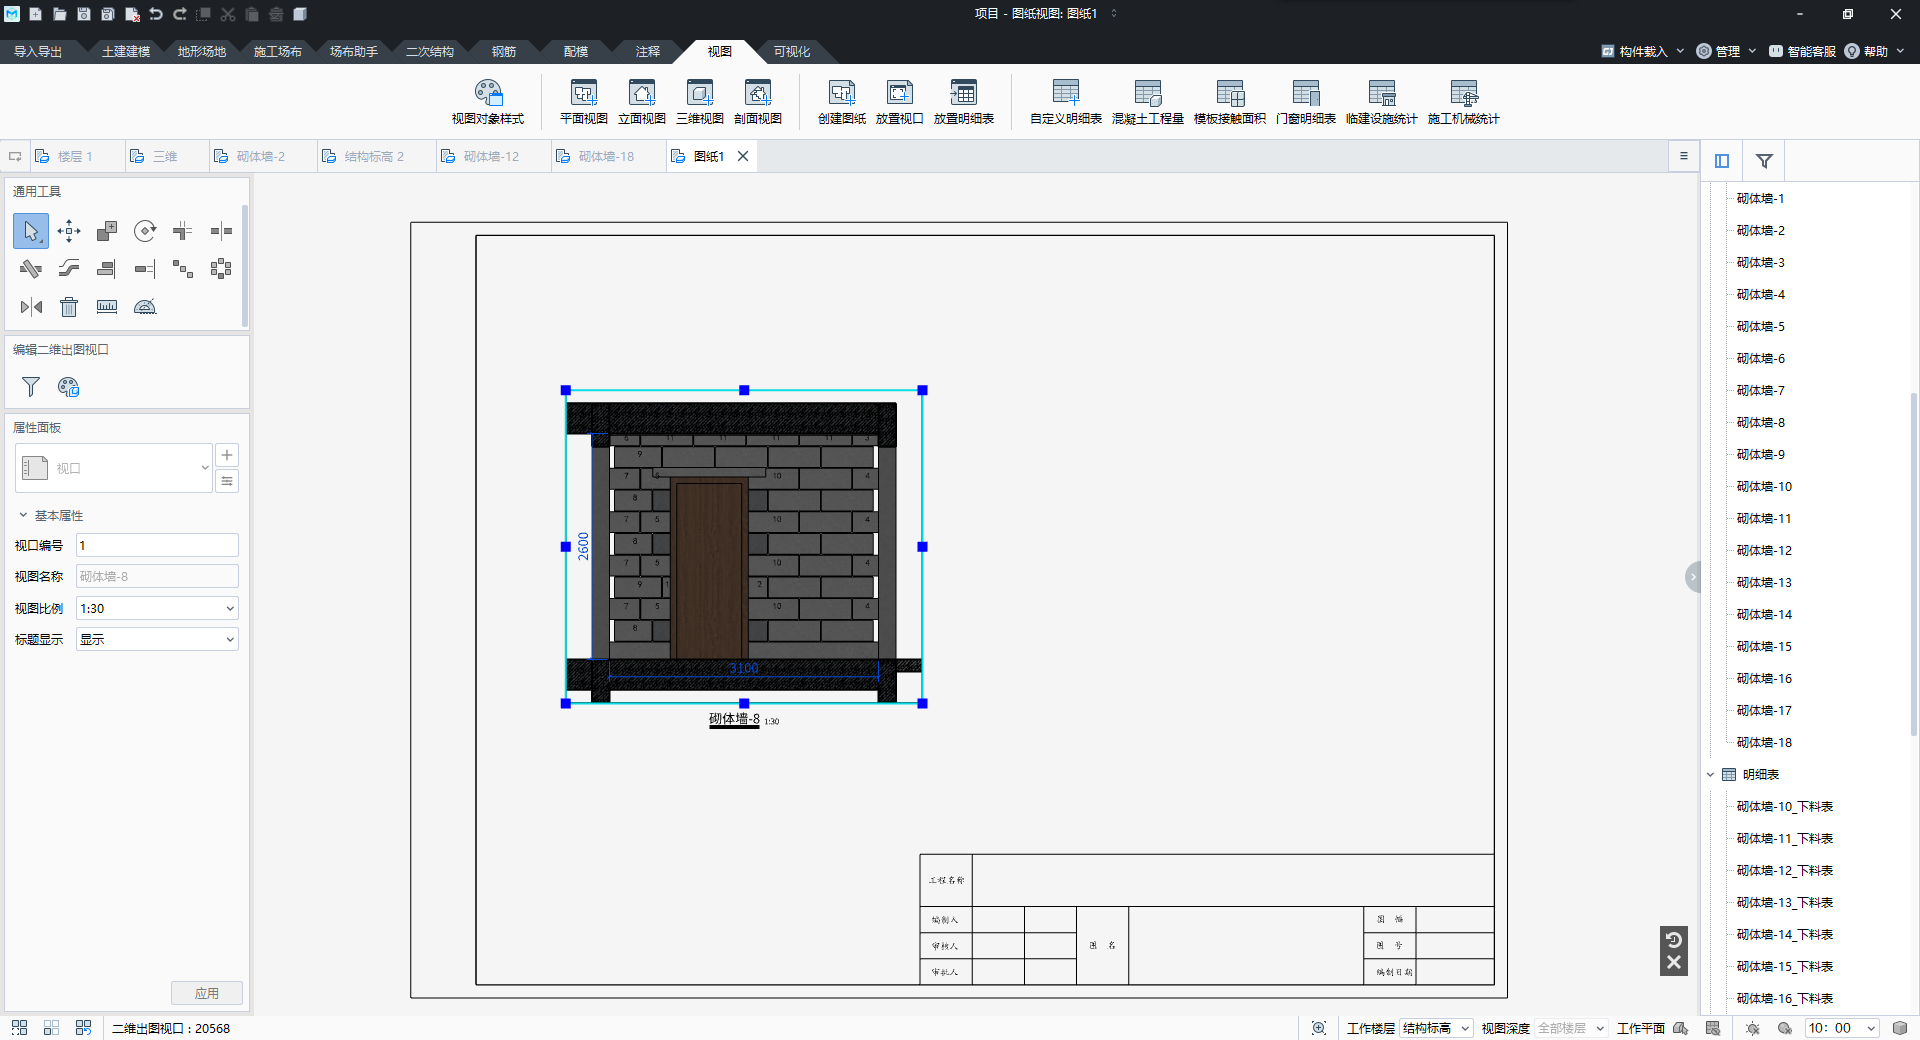Click the plus add type button
The width and height of the screenshot is (1920, 1040).
pyautogui.click(x=227, y=455)
